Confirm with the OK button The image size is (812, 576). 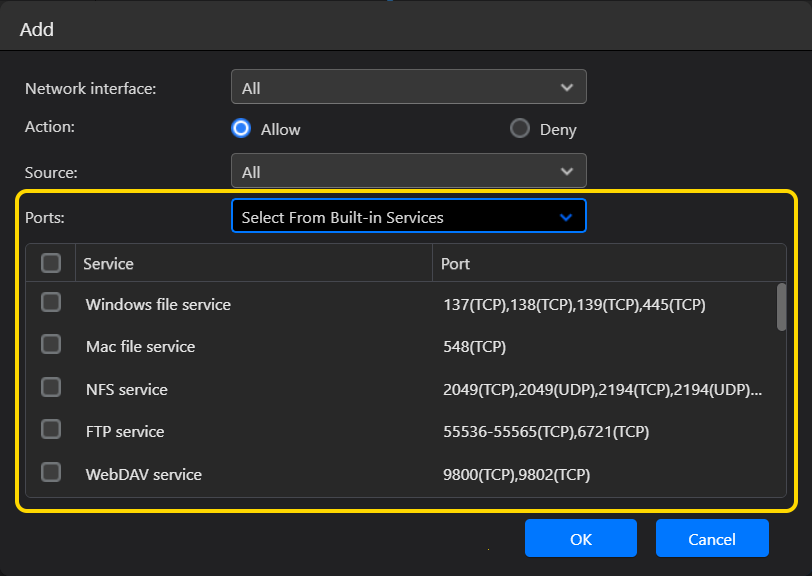[x=581, y=538]
